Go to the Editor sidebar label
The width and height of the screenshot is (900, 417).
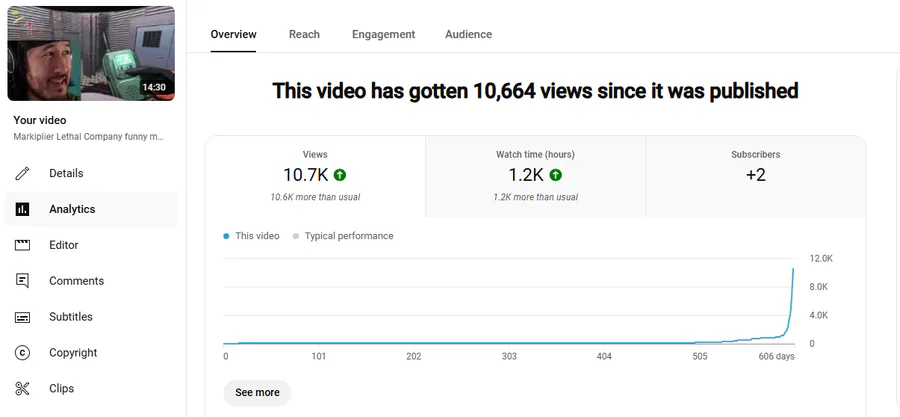click(64, 245)
